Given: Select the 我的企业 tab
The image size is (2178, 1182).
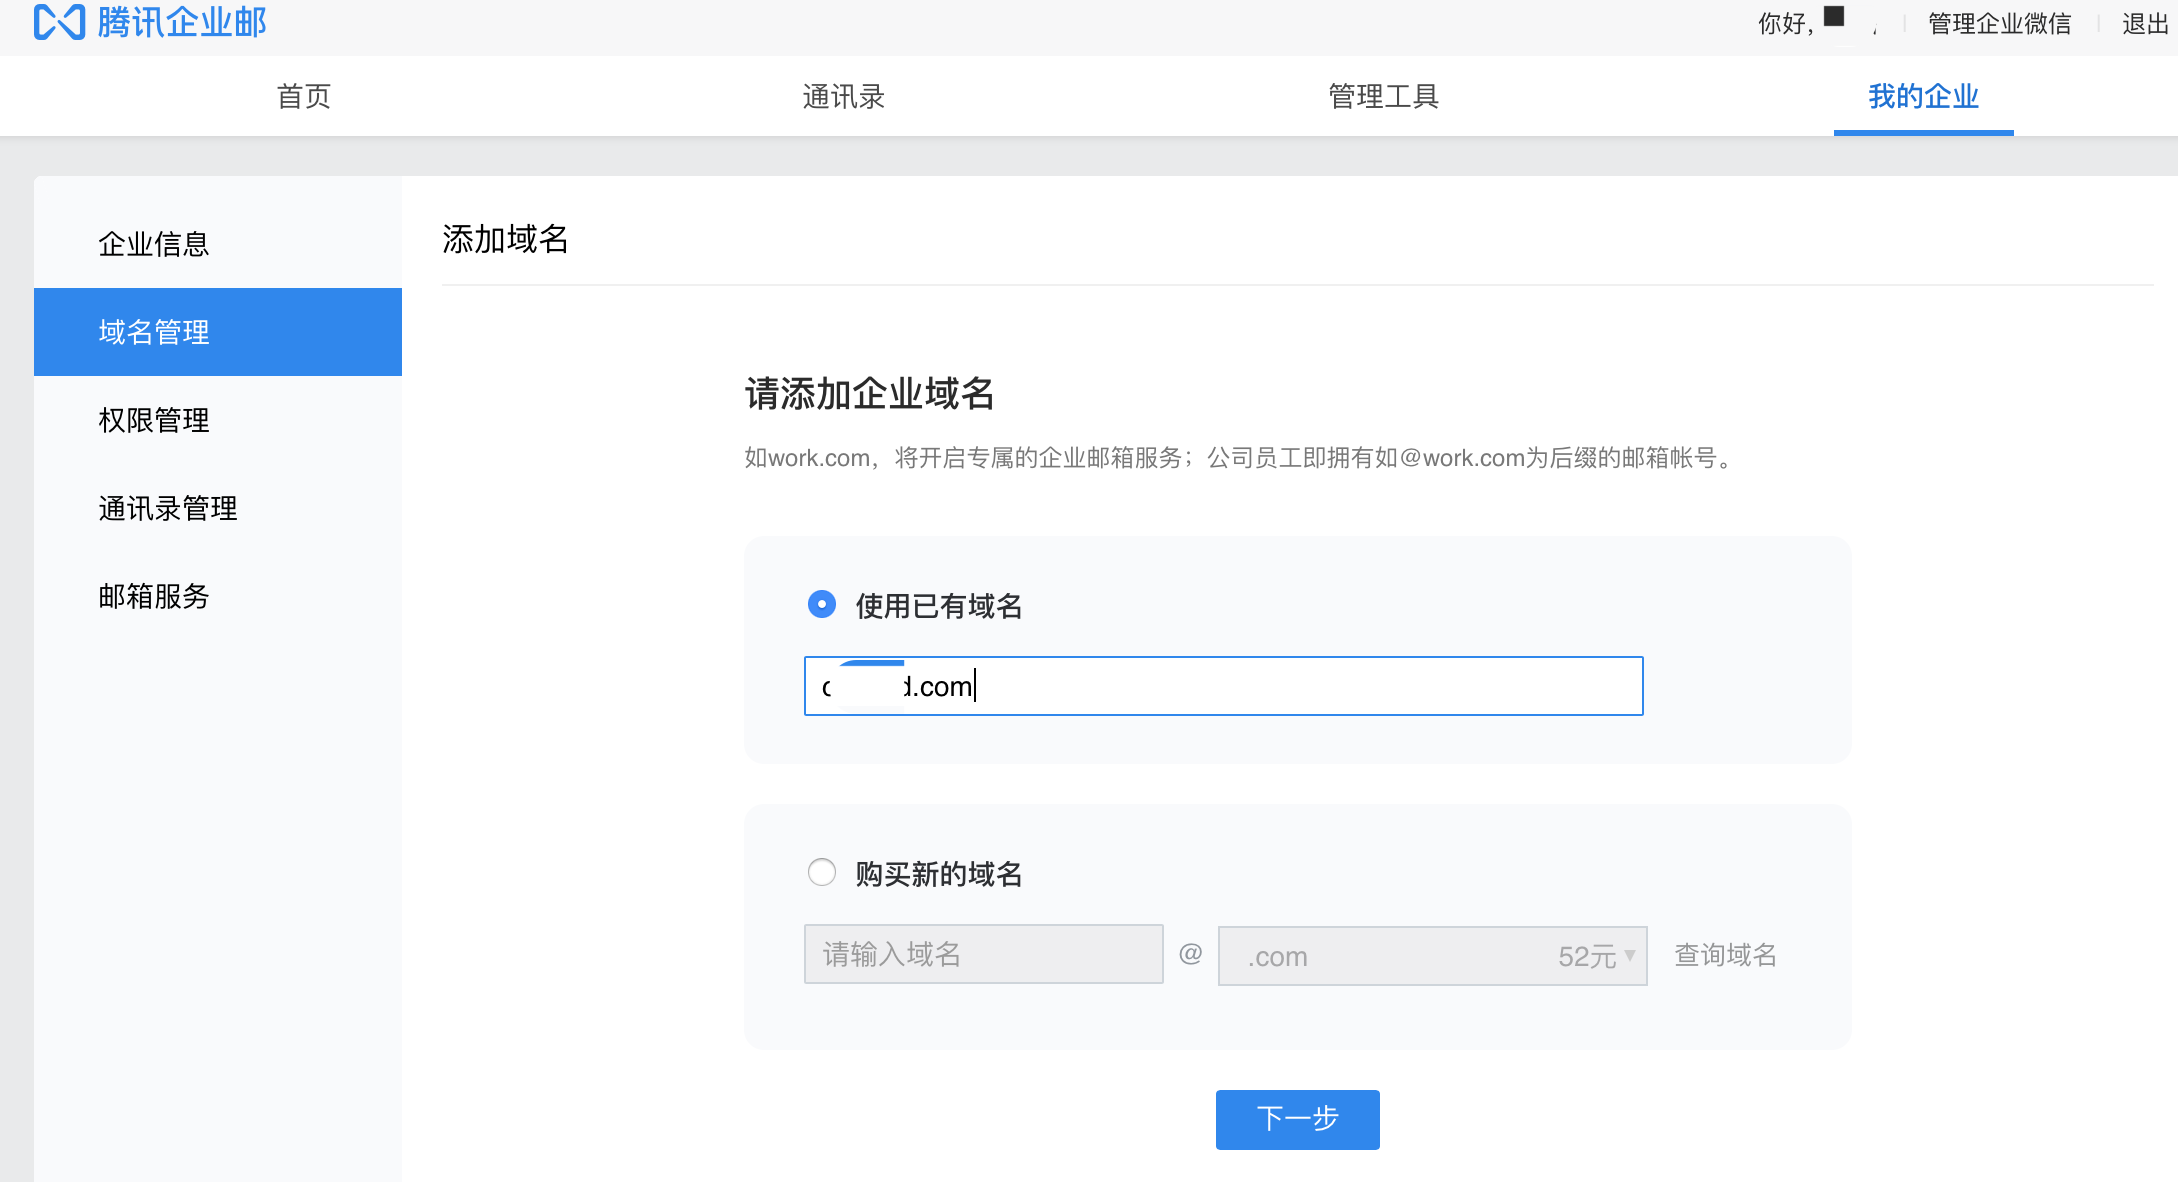Looking at the screenshot, I should point(1922,96).
